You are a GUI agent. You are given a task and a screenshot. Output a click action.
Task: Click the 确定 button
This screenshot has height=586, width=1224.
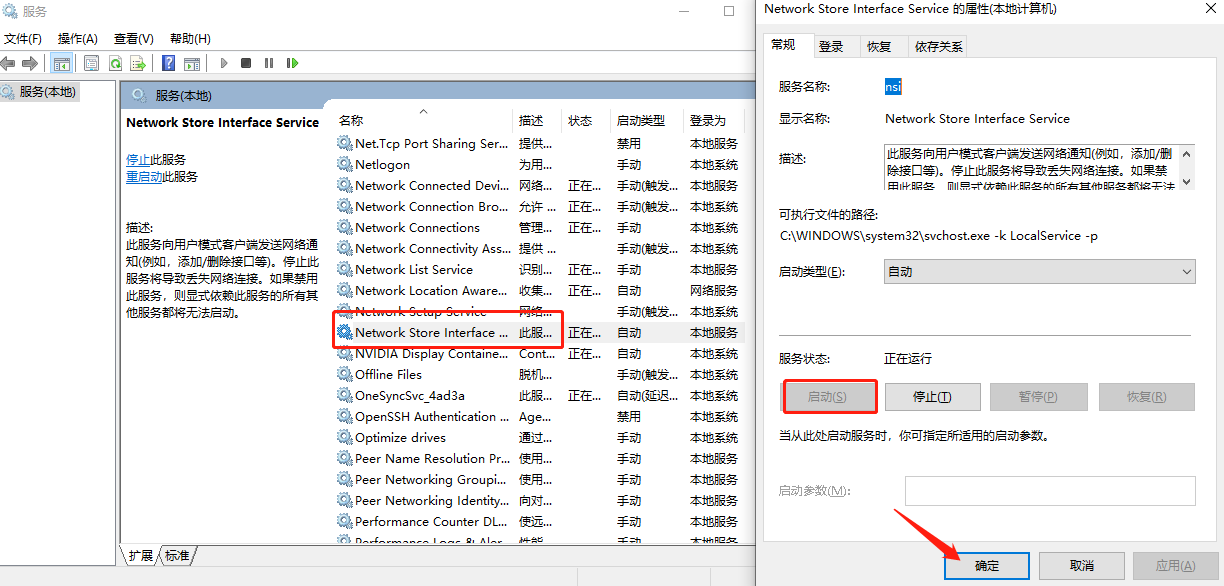tap(985, 565)
